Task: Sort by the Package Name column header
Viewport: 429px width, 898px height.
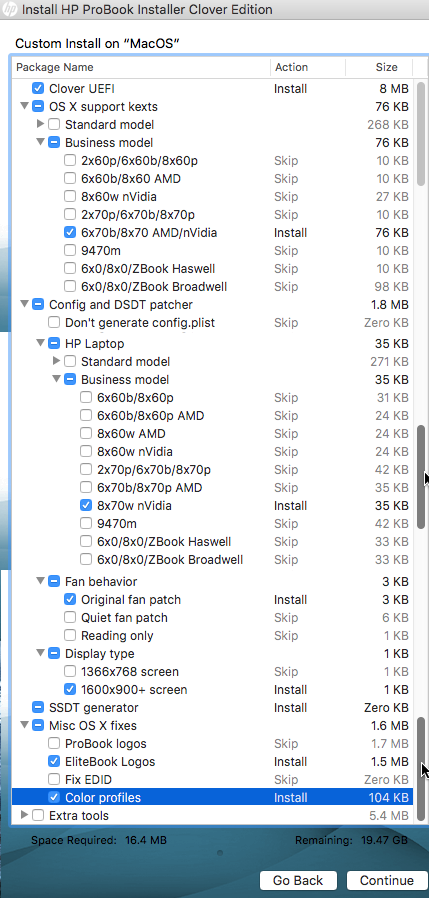Action: [x=141, y=68]
